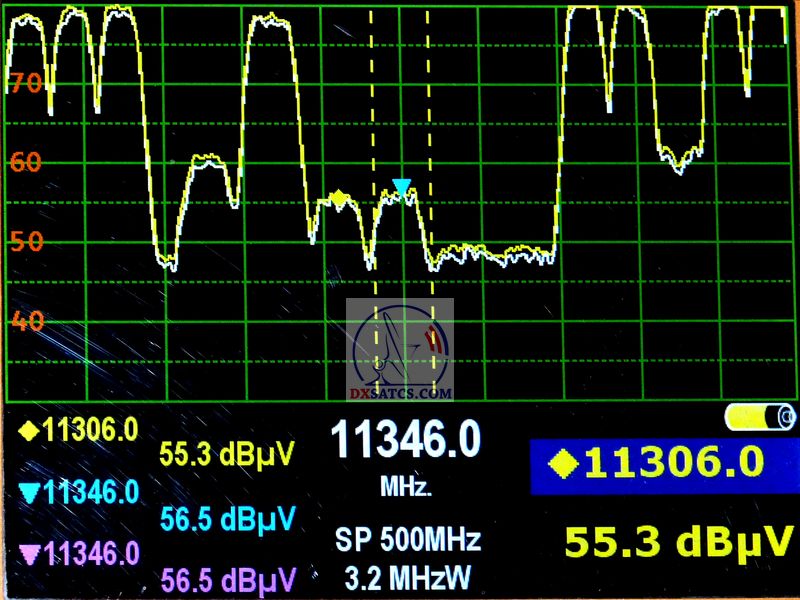Click the cyan triangle marker on the spectrum trace
The image size is (800, 600).
[x=402, y=187]
